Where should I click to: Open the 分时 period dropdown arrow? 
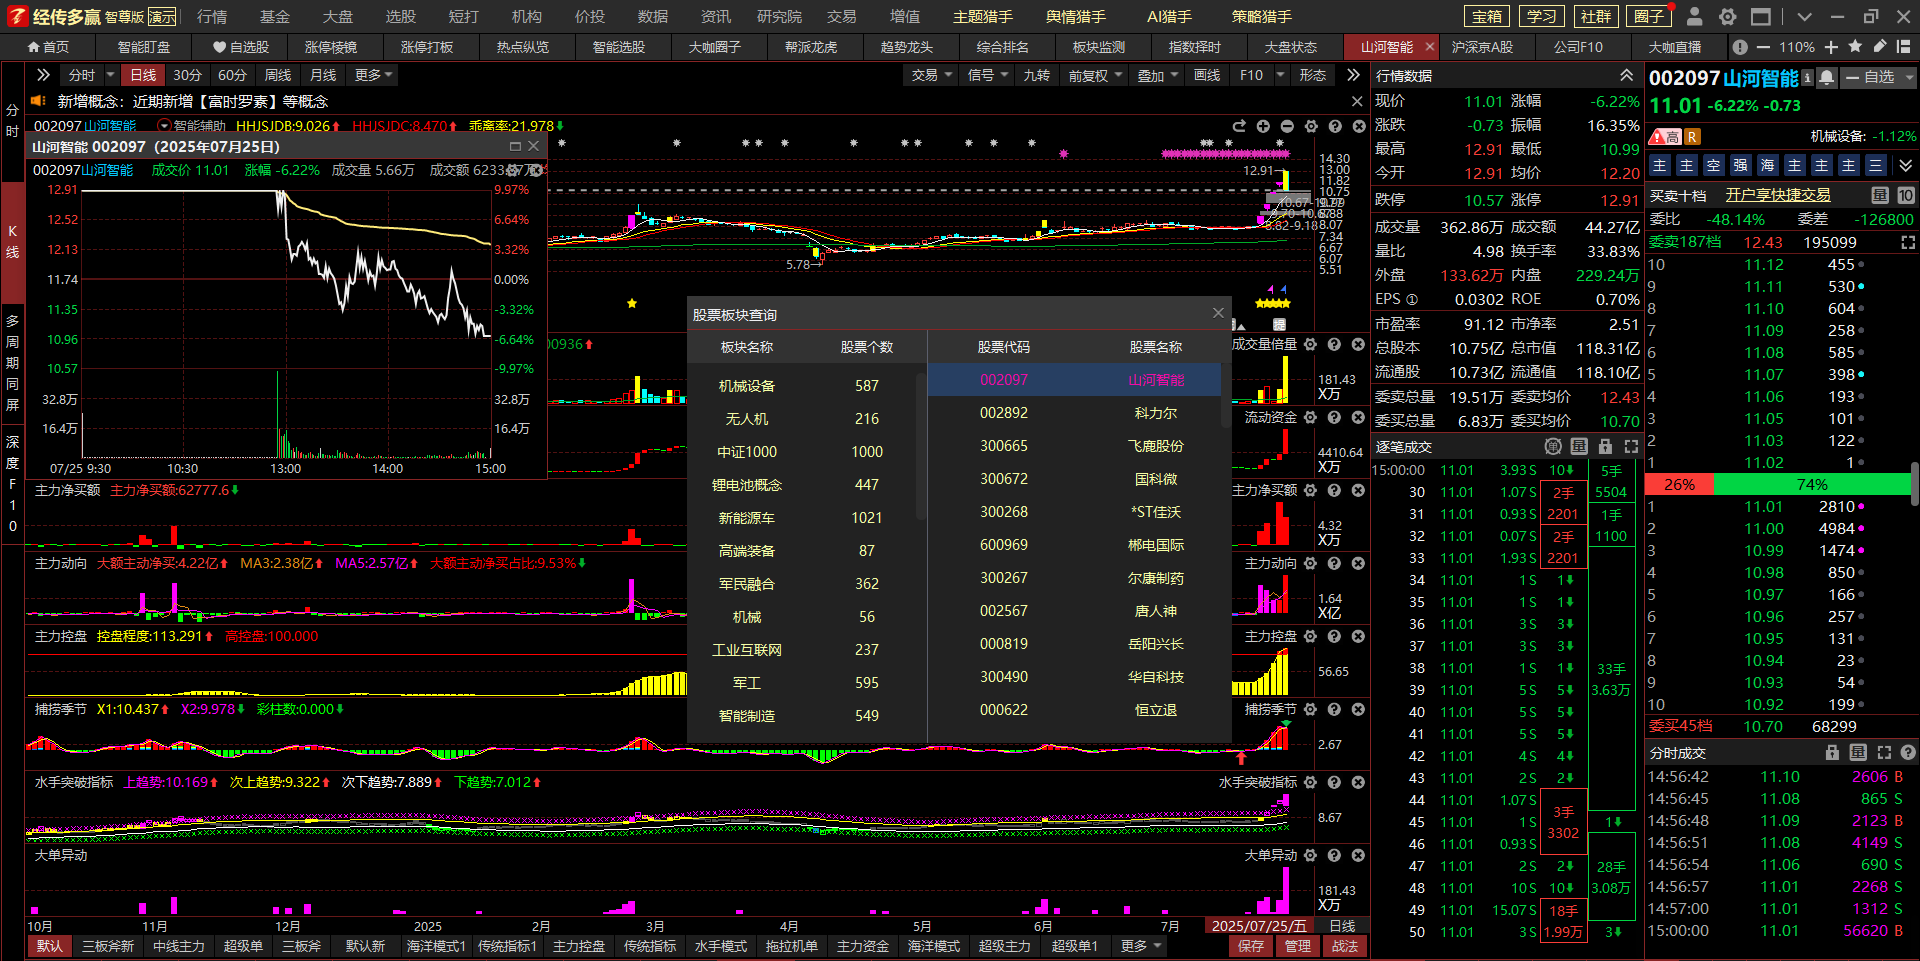[x=110, y=75]
